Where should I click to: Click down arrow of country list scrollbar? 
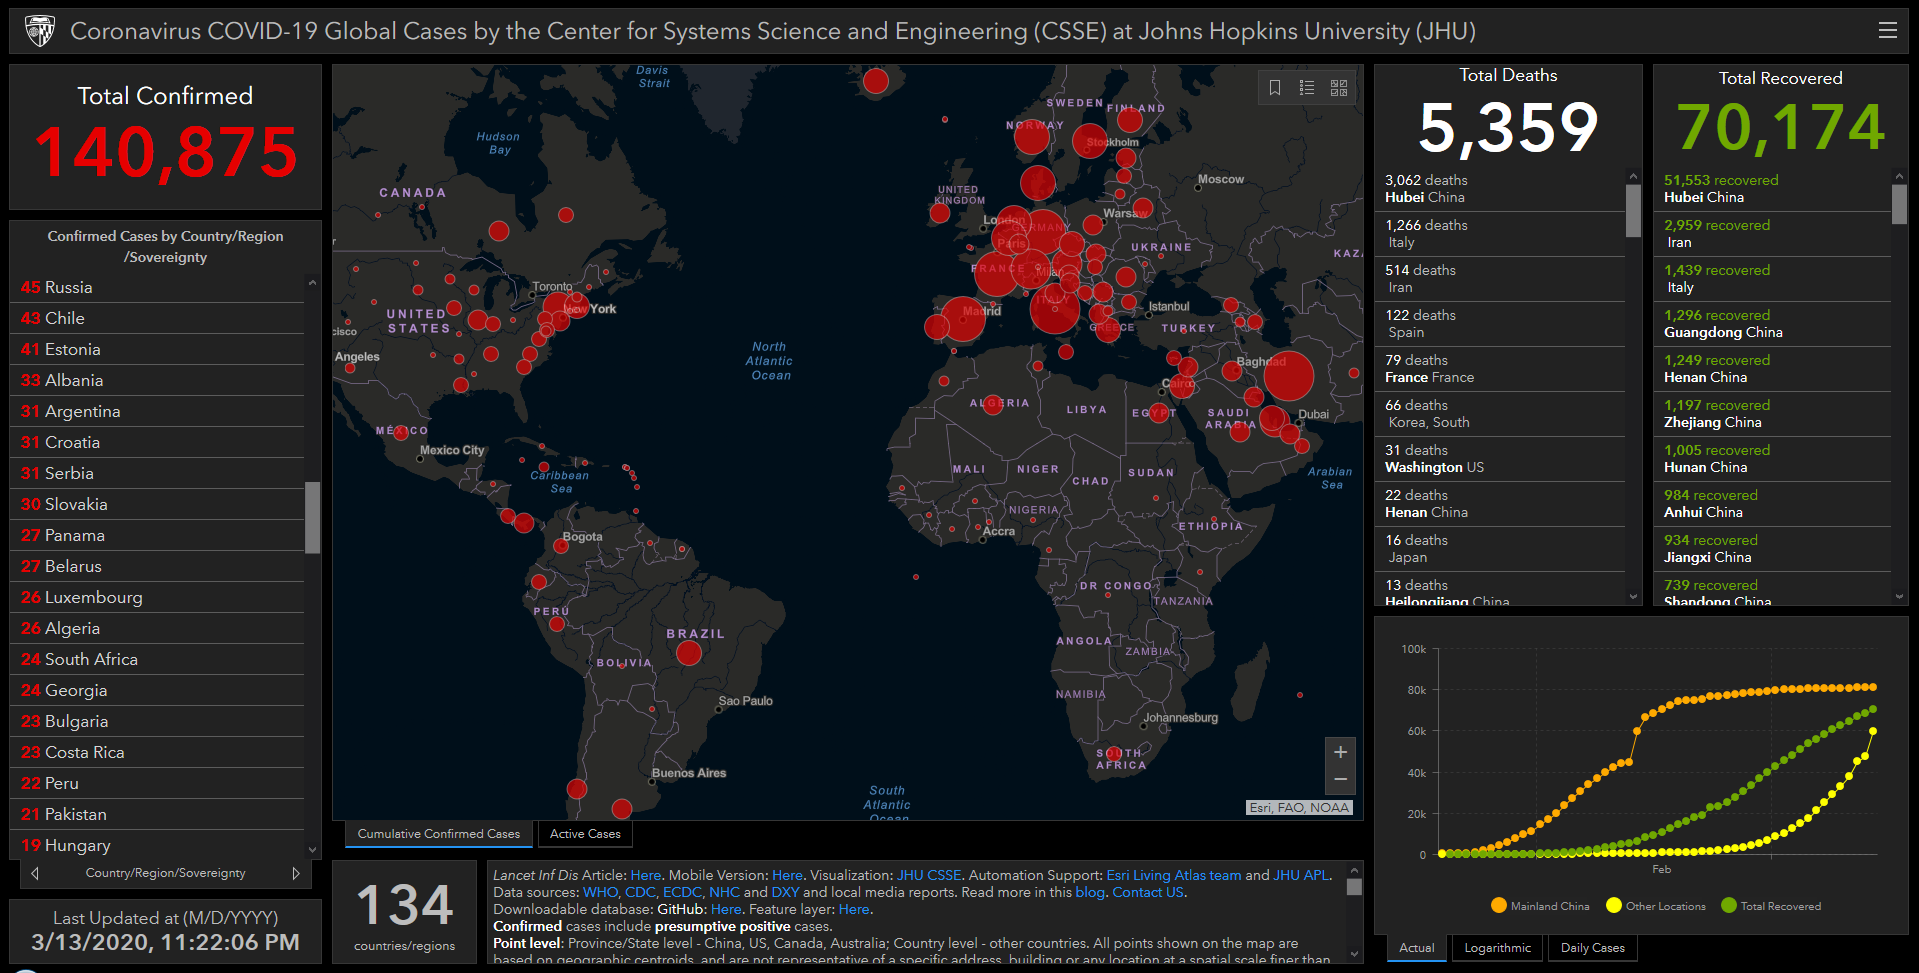click(313, 850)
